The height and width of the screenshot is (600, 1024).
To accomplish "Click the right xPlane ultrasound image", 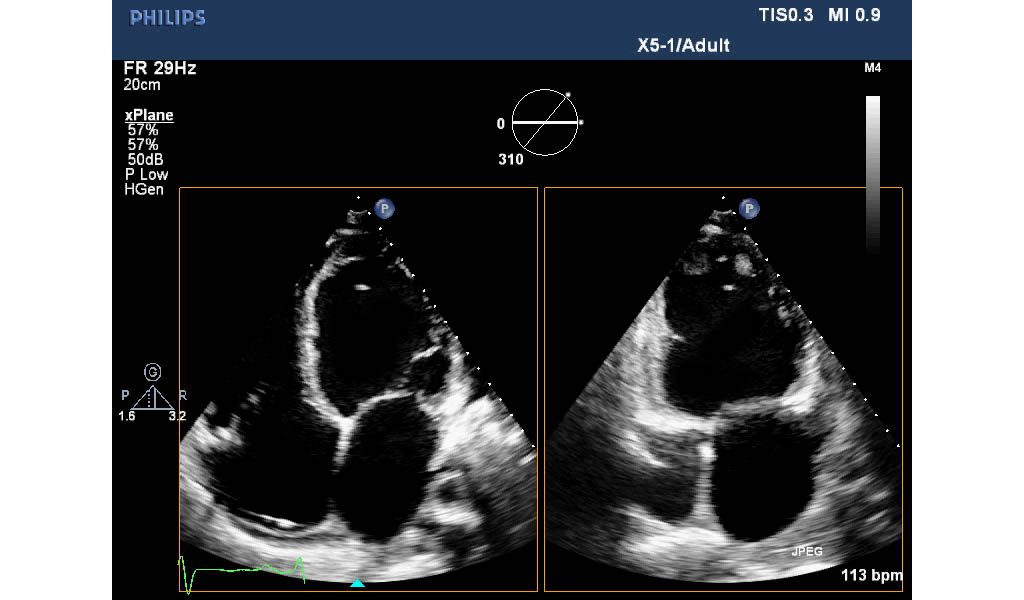I will point(724,389).
